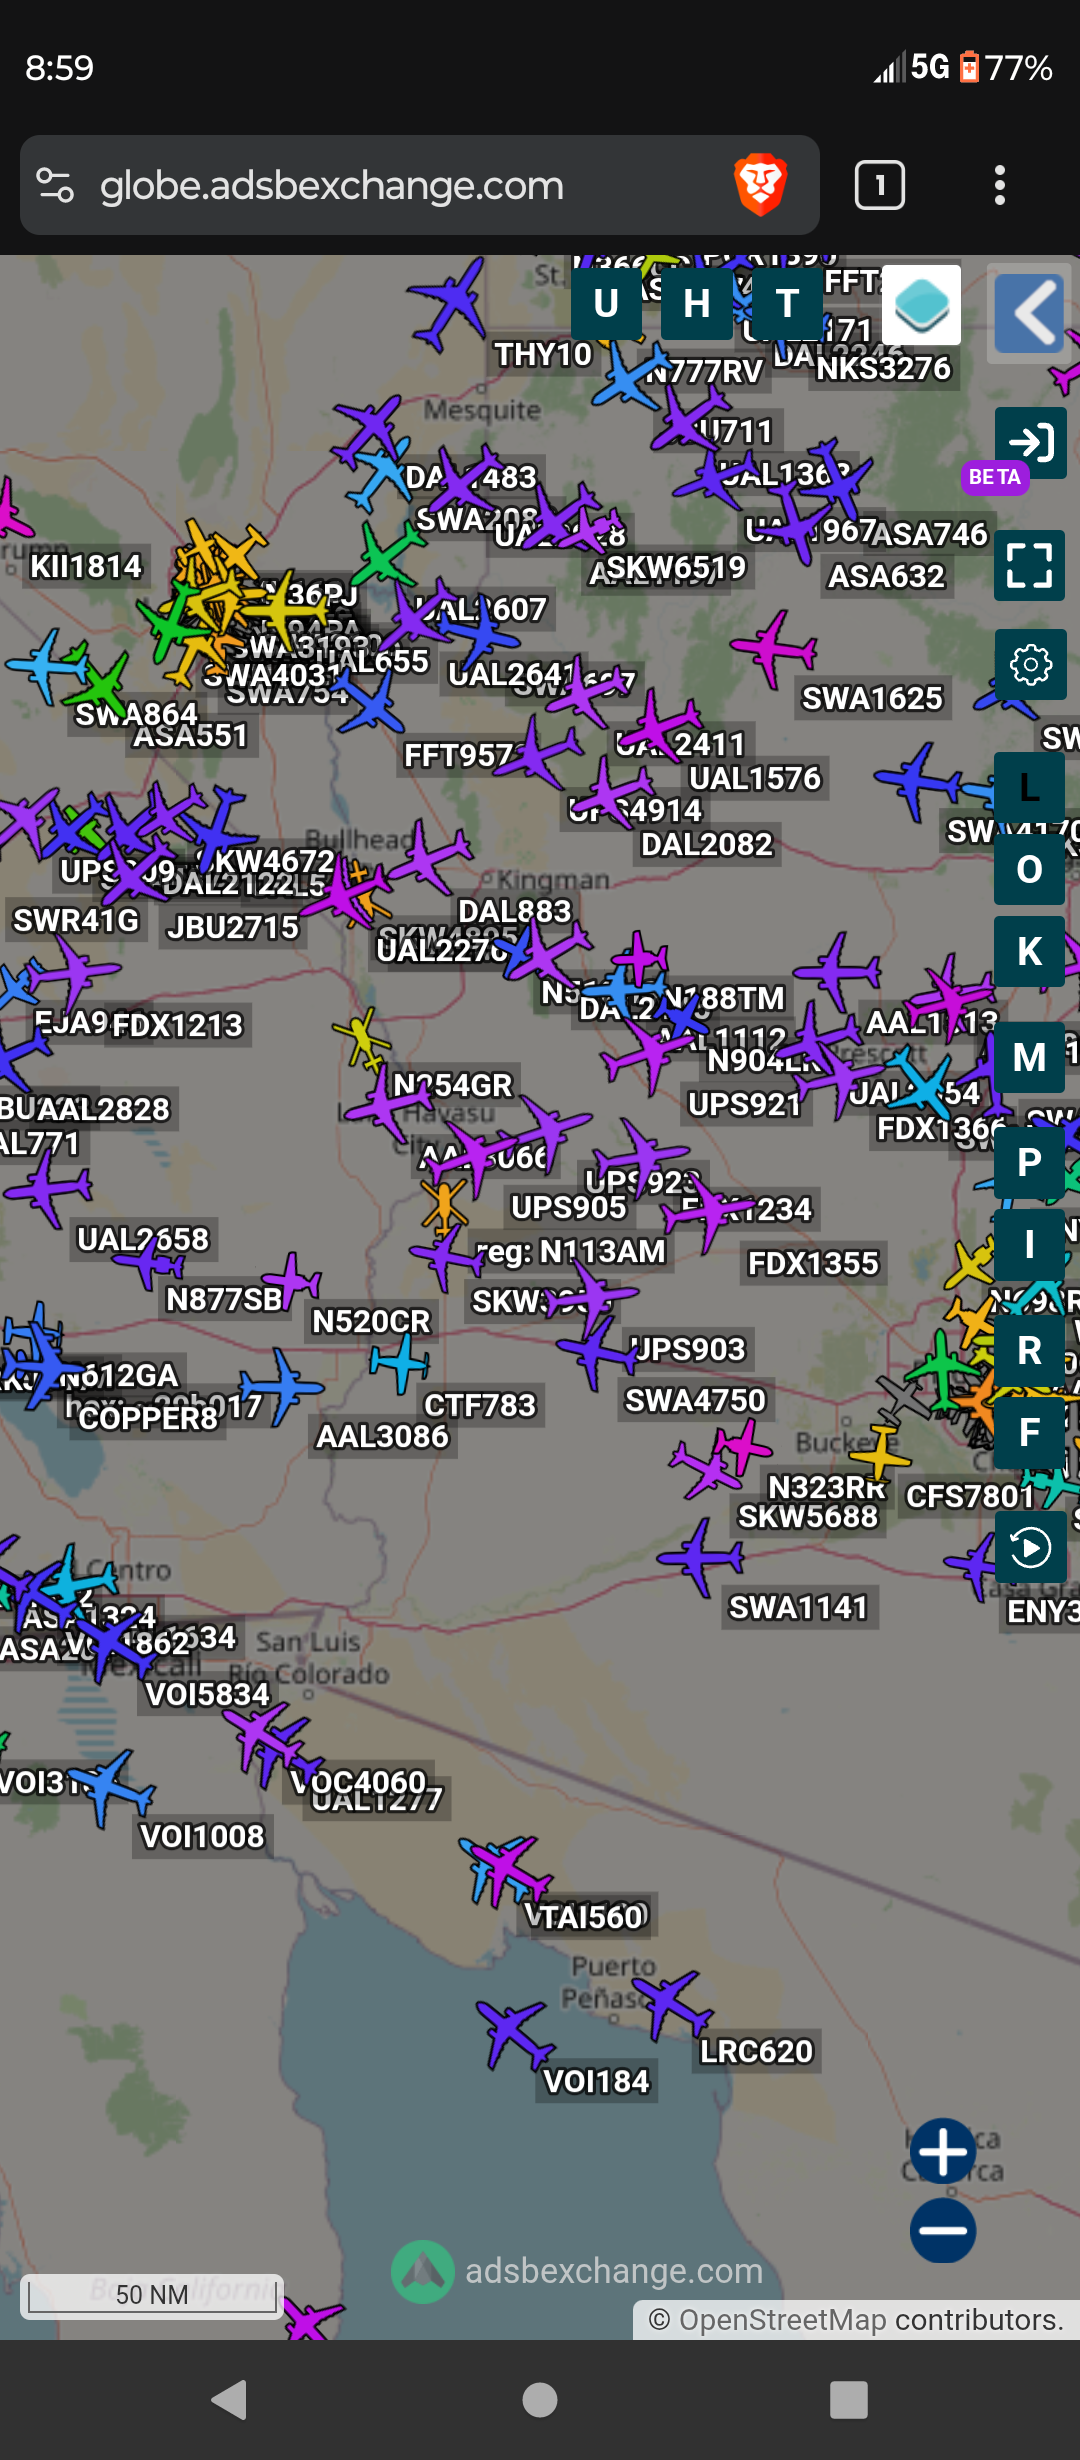The image size is (1080, 2460).
Task: Zoom out with the minus button
Action: 943,2230
